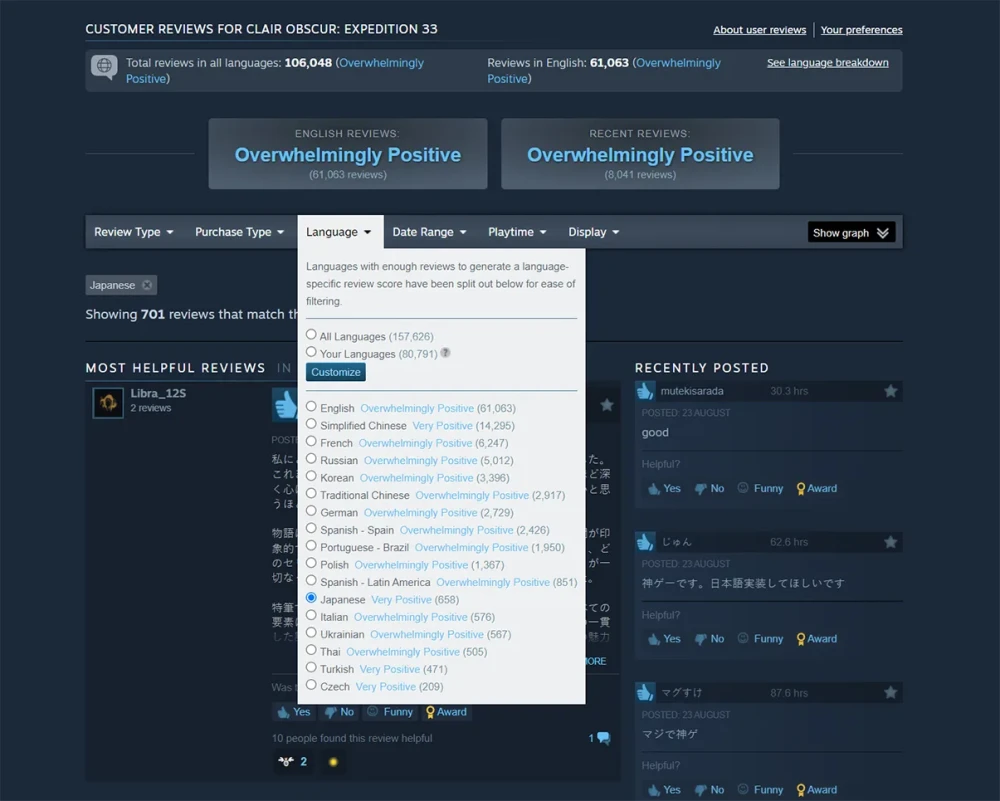Give Award to じゅん review
1000x801 pixels.
pyautogui.click(x=816, y=639)
